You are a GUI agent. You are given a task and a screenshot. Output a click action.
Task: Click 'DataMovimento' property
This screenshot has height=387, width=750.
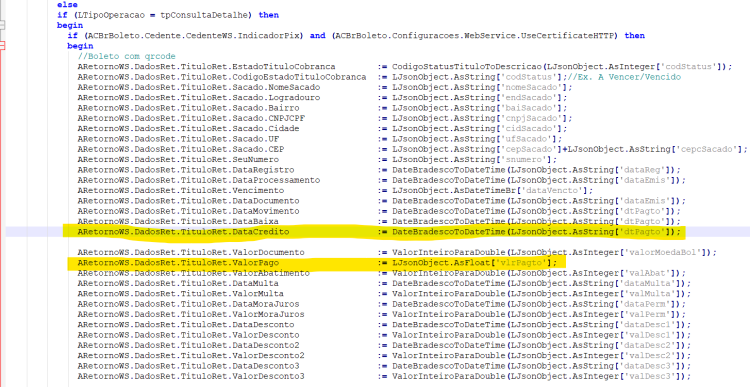(x=266, y=211)
